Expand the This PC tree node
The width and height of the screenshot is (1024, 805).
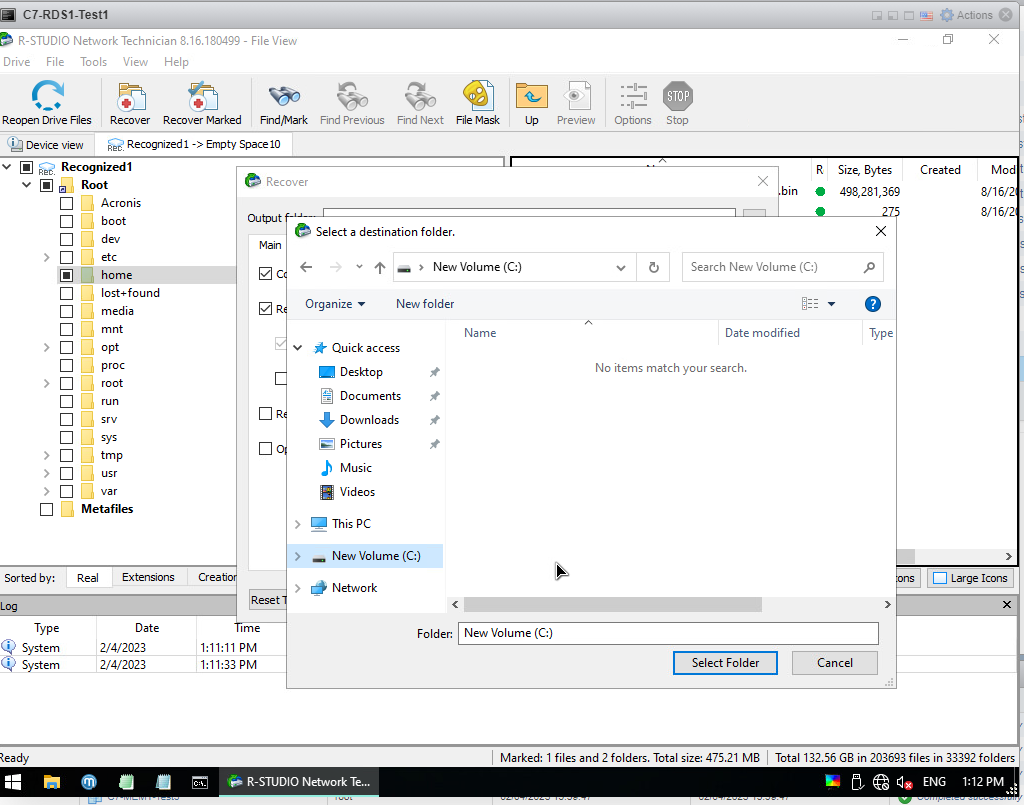coord(298,524)
